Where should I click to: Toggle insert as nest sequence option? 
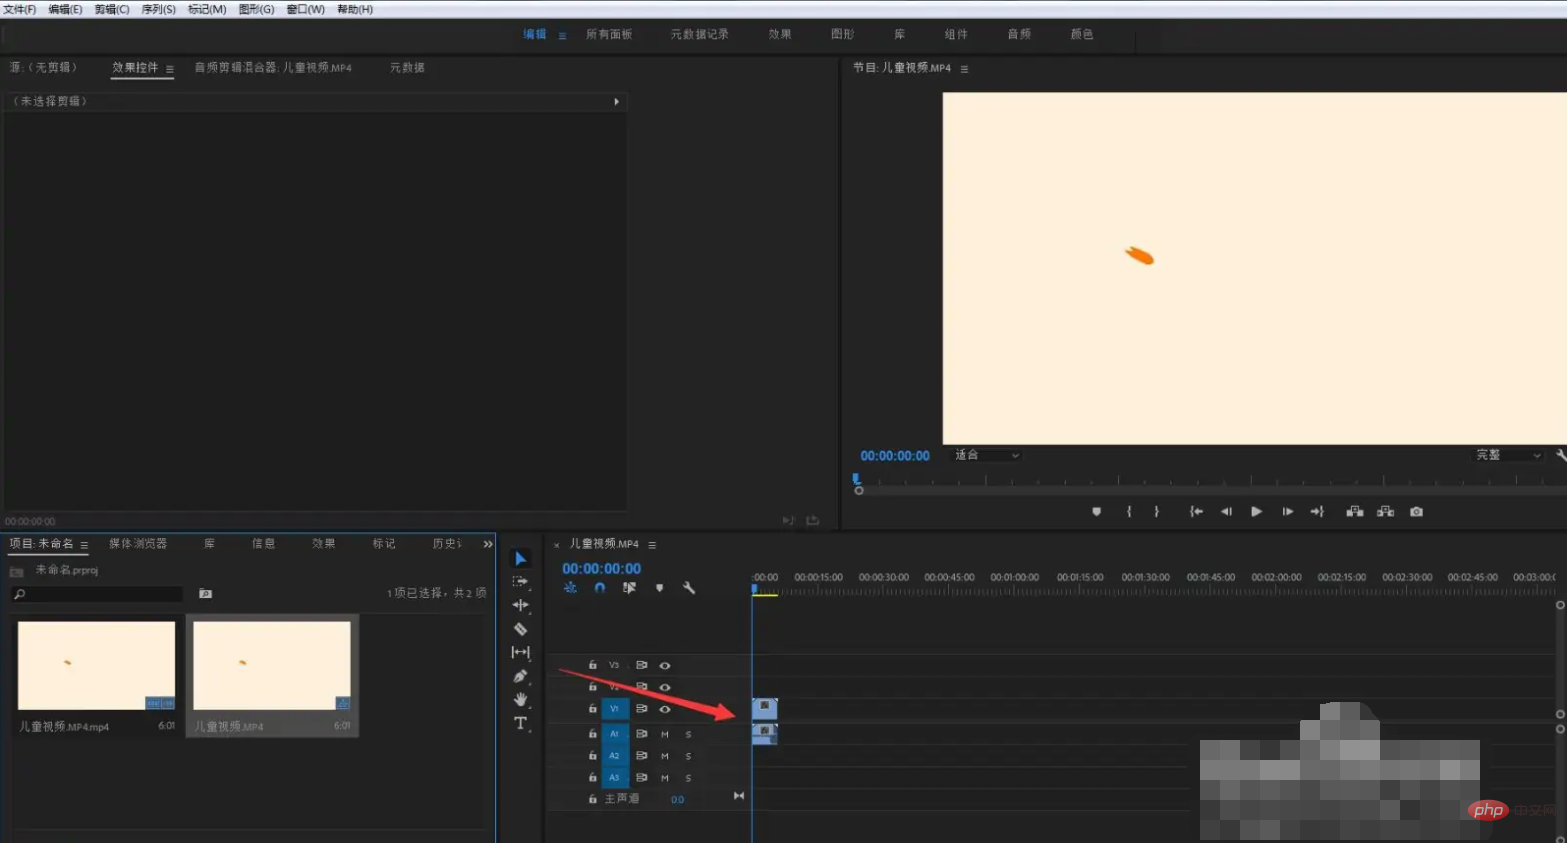570,588
